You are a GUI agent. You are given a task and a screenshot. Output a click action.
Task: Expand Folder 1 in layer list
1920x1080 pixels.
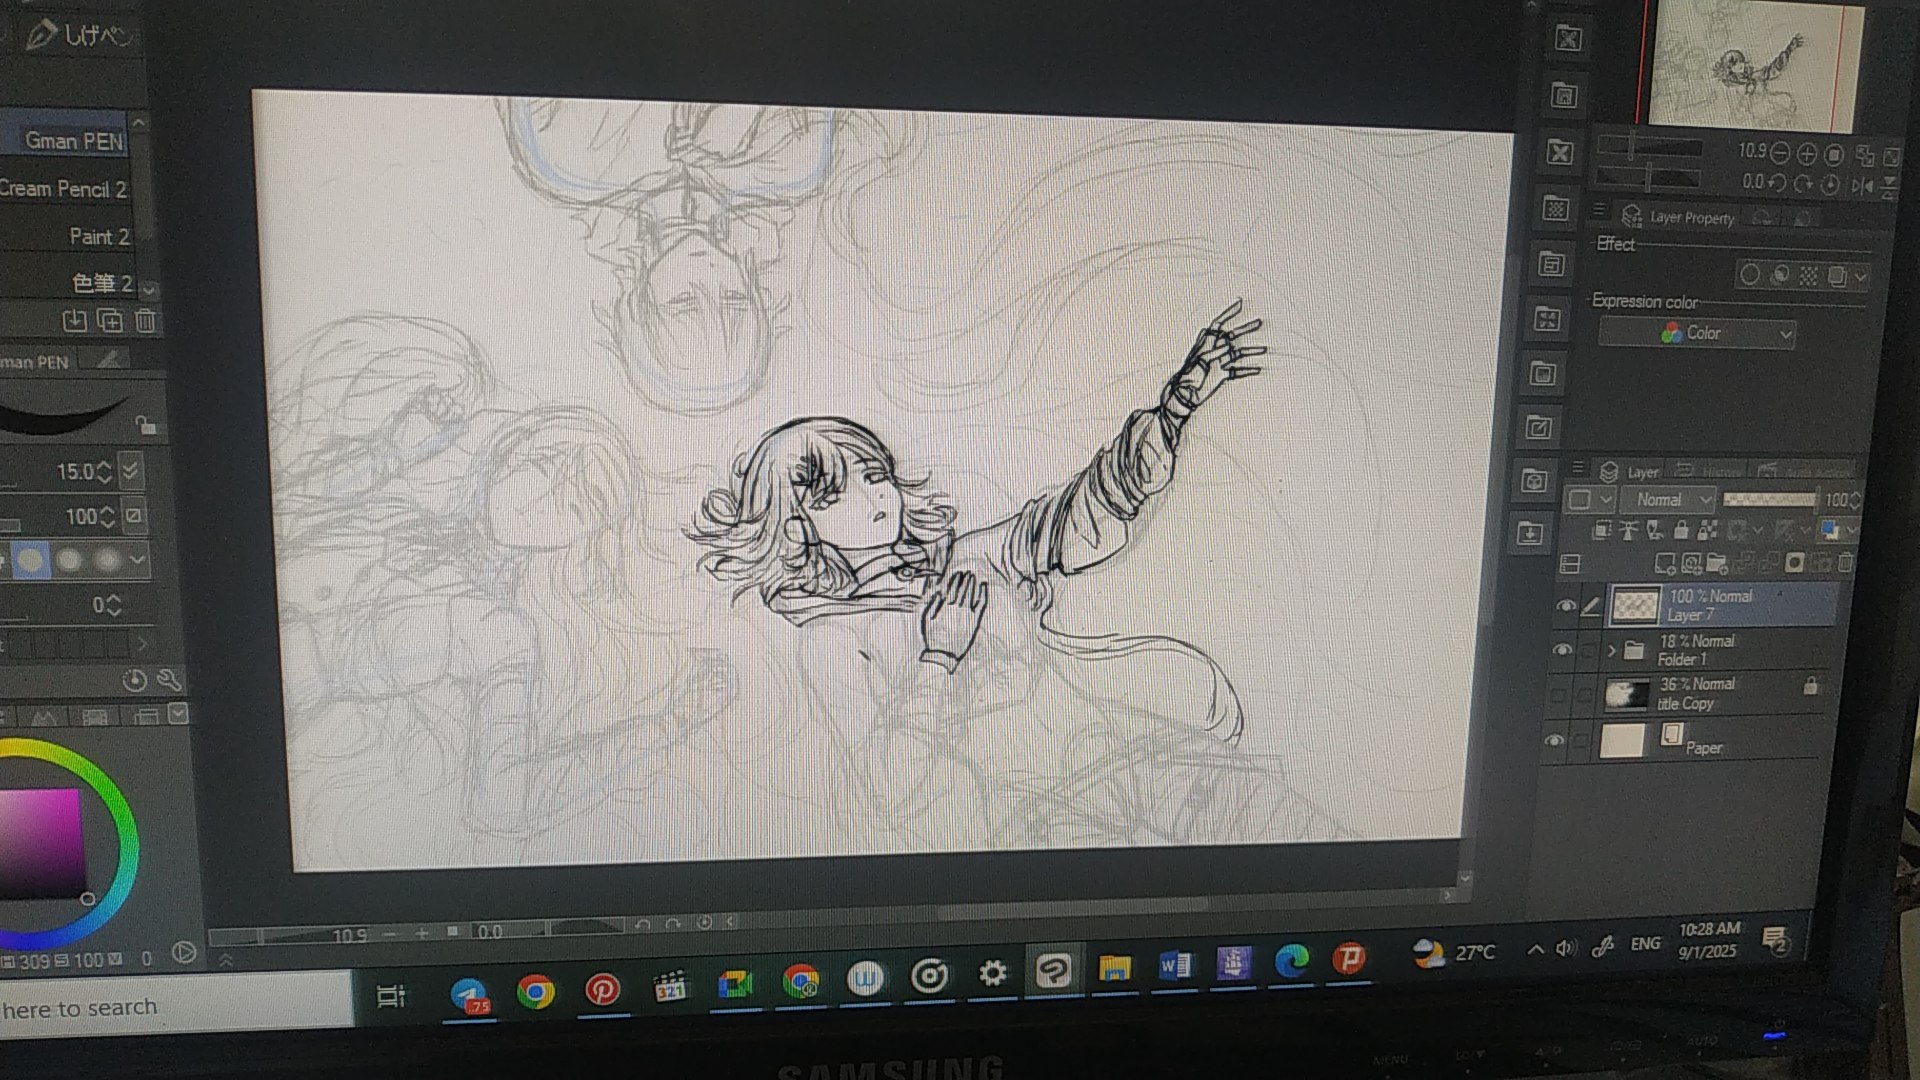click(x=1611, y=651)
